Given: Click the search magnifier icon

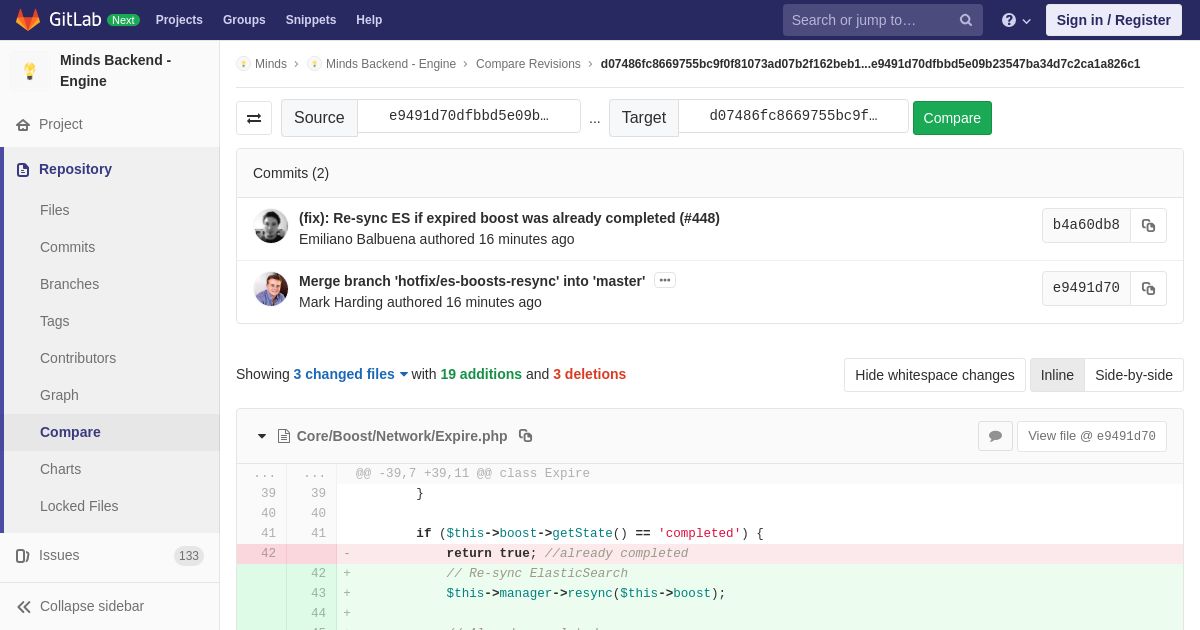Looking at the screenshot, I should [x=966, y=20].
